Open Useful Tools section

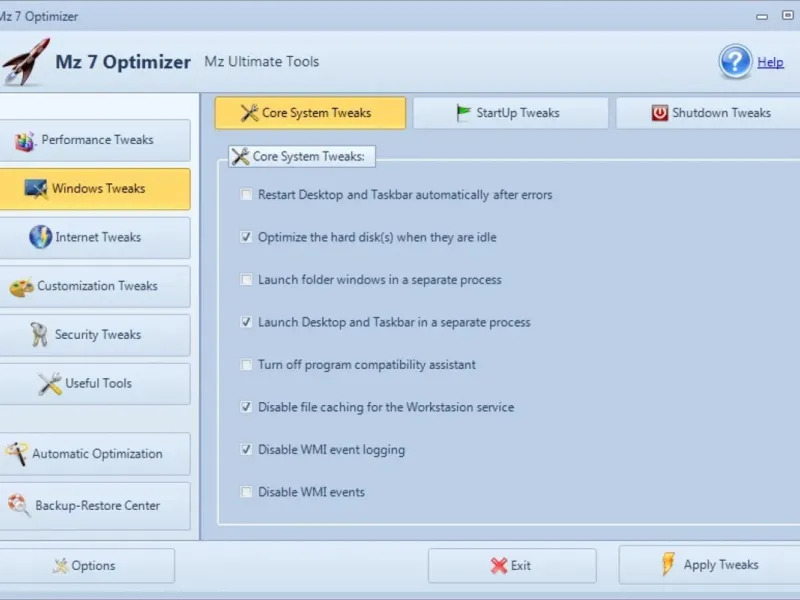click(x=95, y=384)
